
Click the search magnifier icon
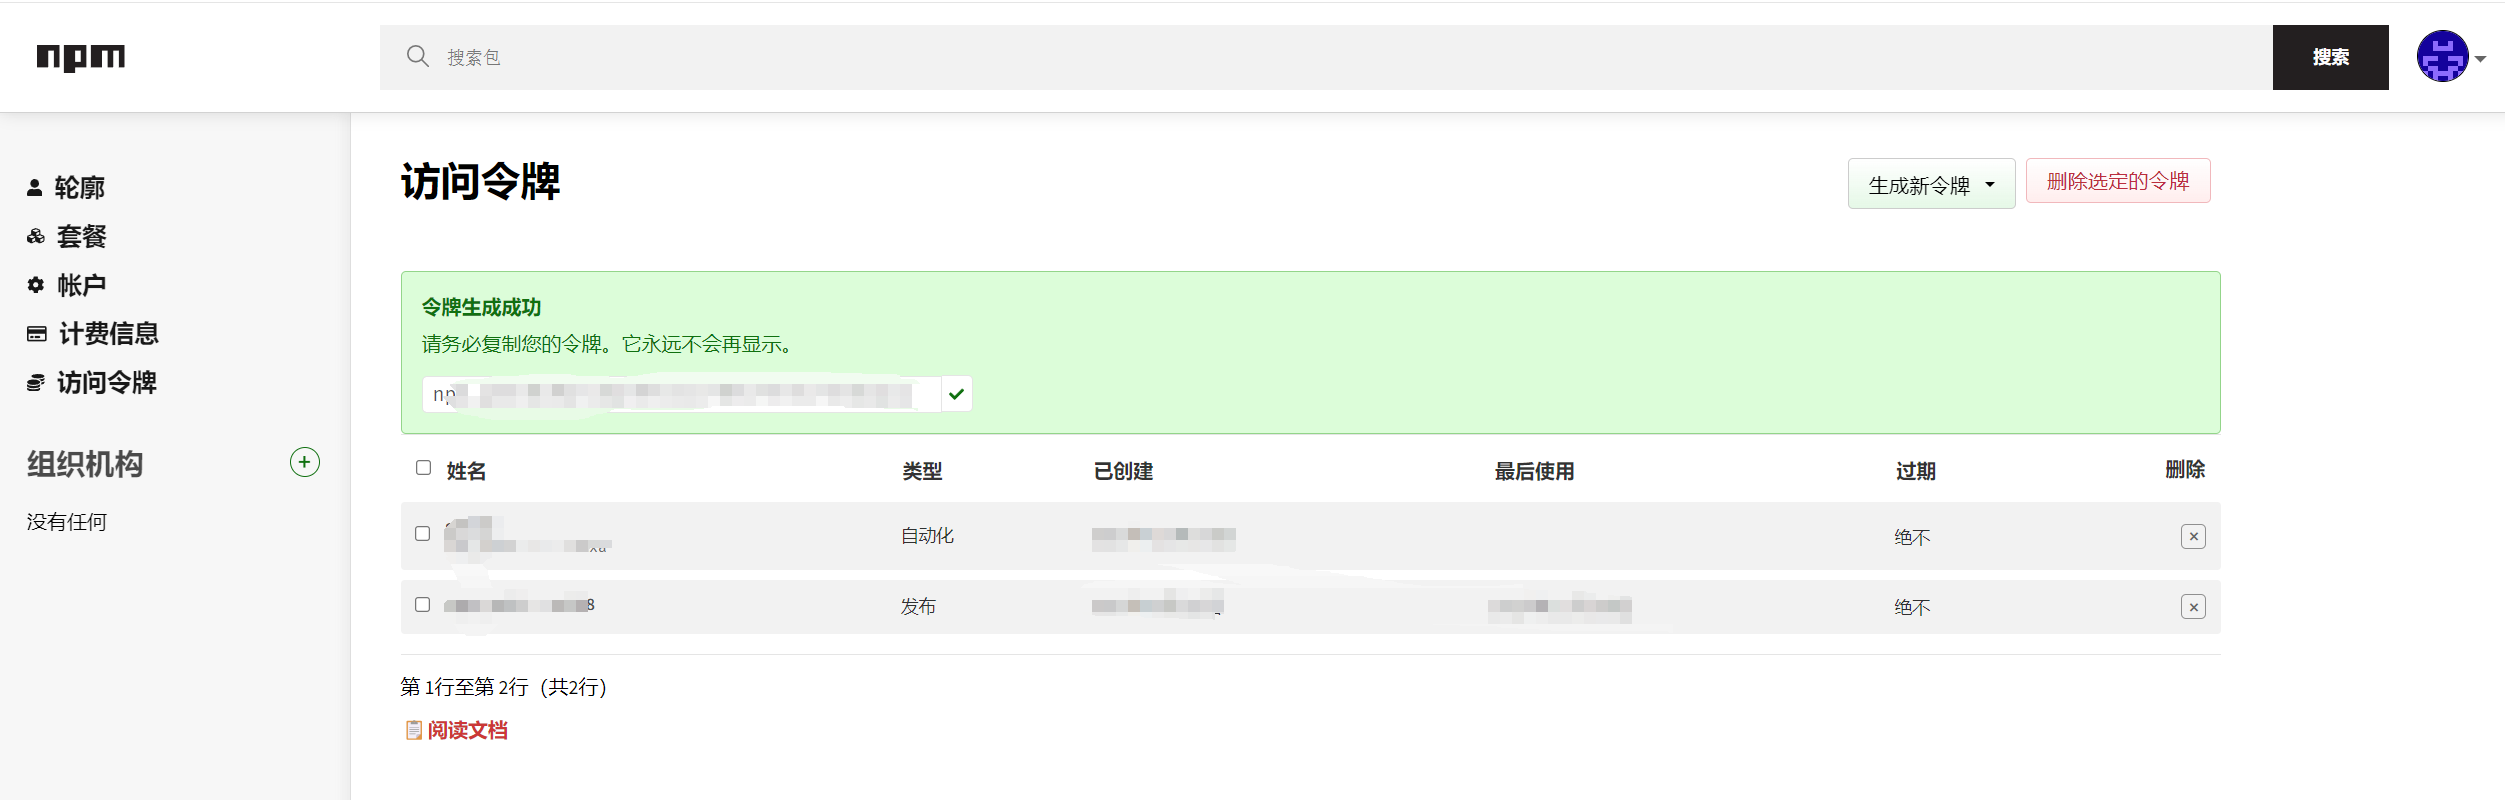417,56
